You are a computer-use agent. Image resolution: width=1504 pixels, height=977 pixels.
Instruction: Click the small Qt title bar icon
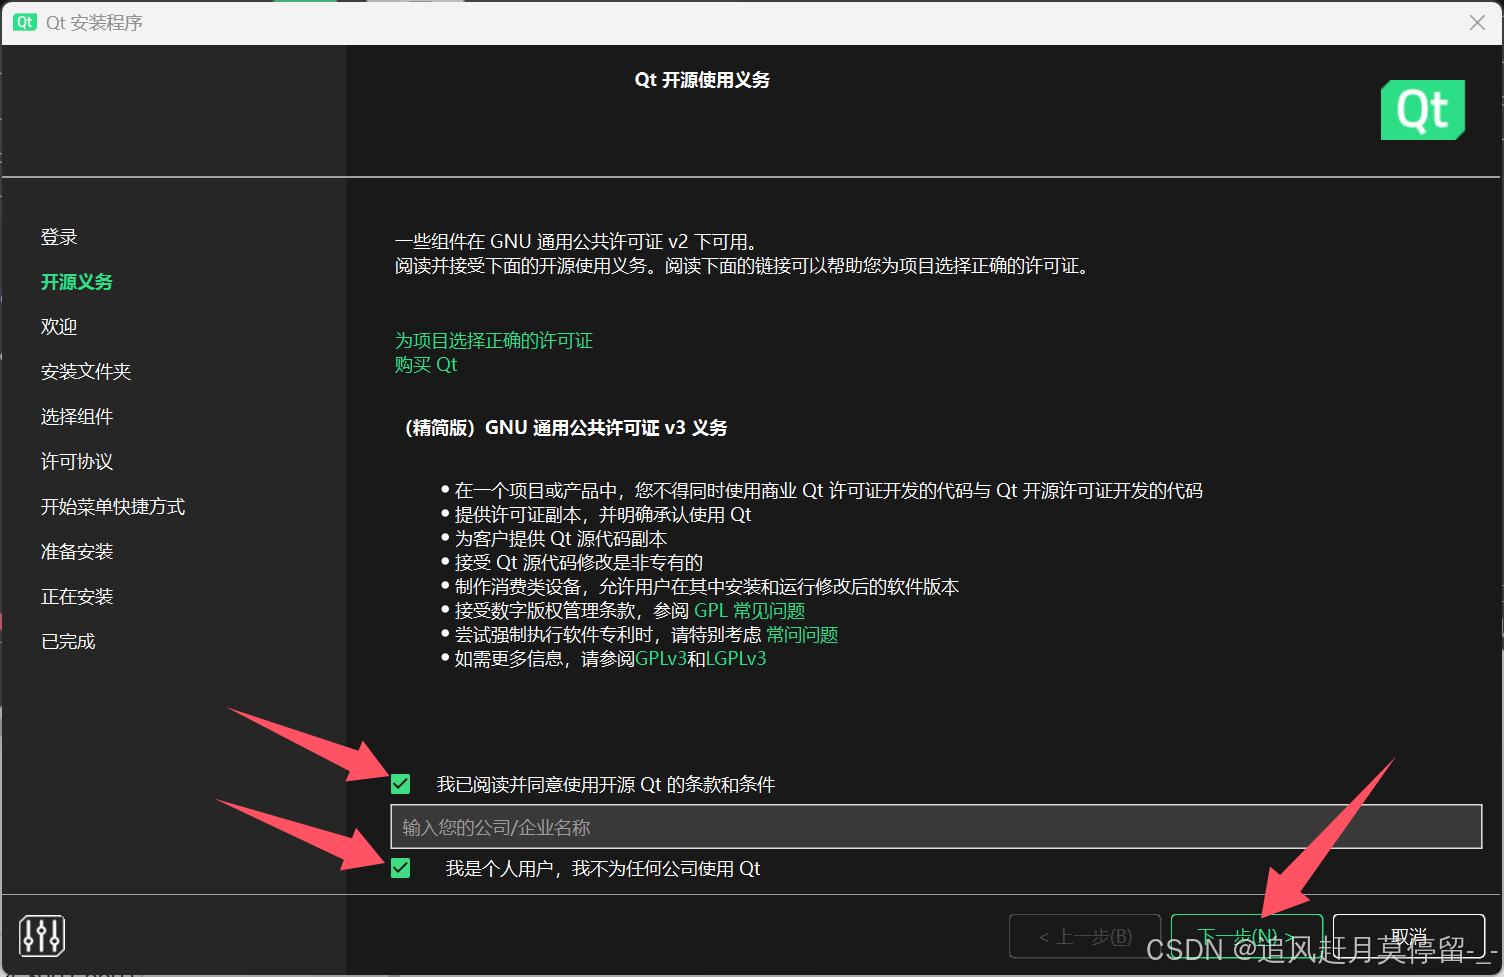tap(25, 22)
